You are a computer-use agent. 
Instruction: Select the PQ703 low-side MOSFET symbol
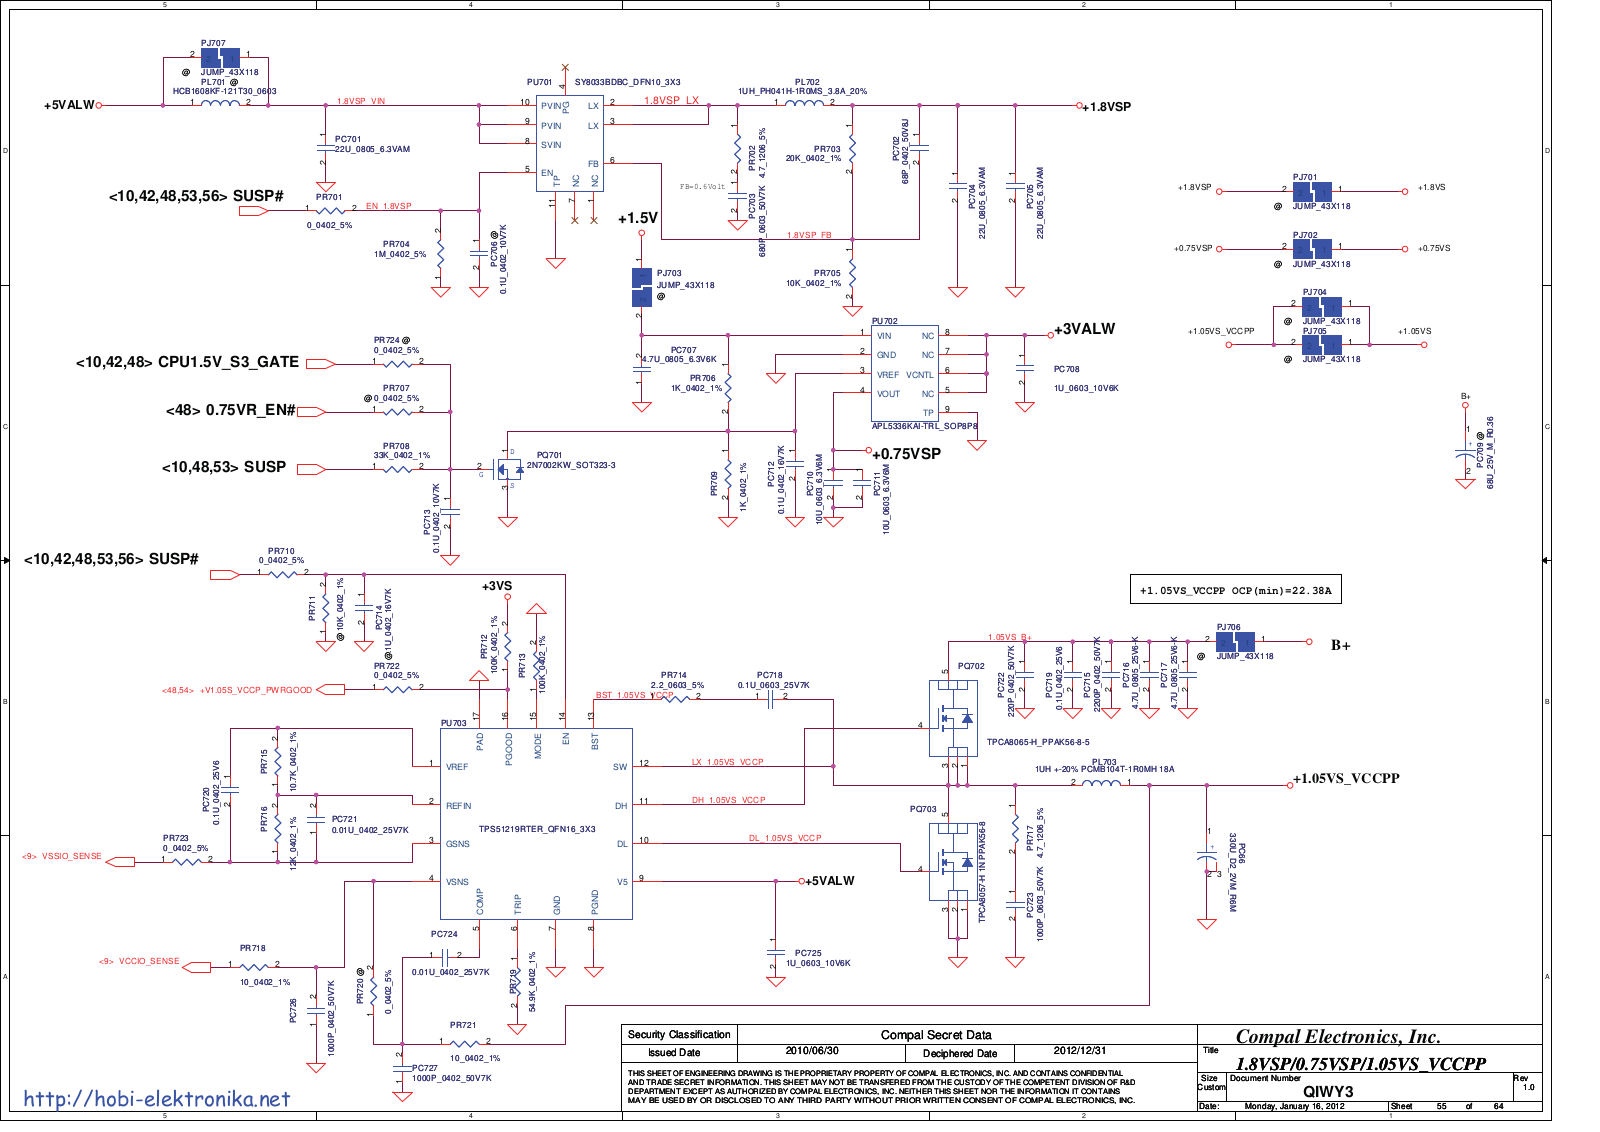tap(953, 861)
